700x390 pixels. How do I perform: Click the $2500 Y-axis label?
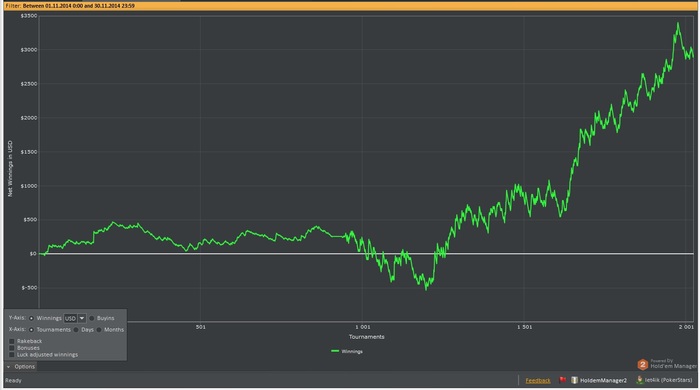29,84
